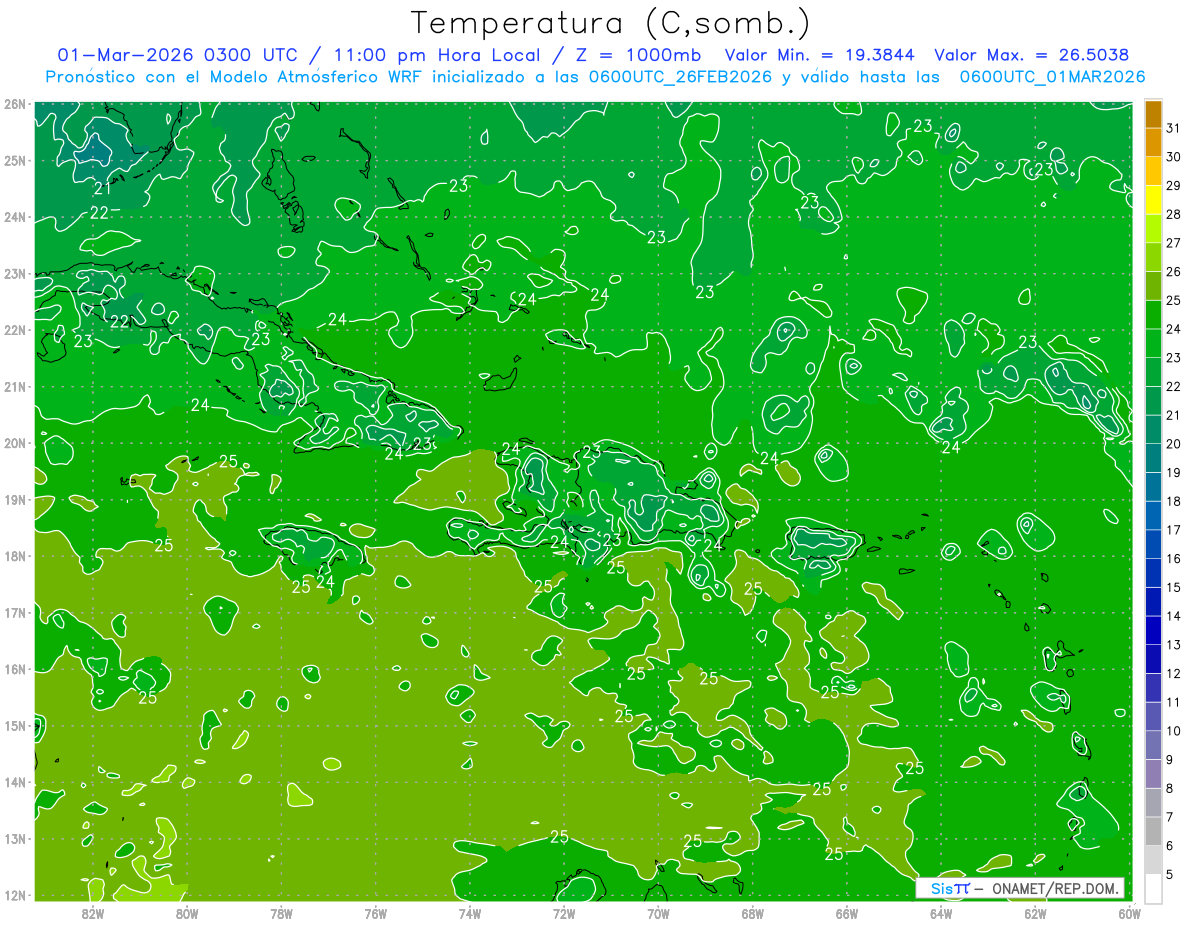
Task: Click the '60W' longitude axis label
Action: pyautogui.click(x=1129, y=913)
